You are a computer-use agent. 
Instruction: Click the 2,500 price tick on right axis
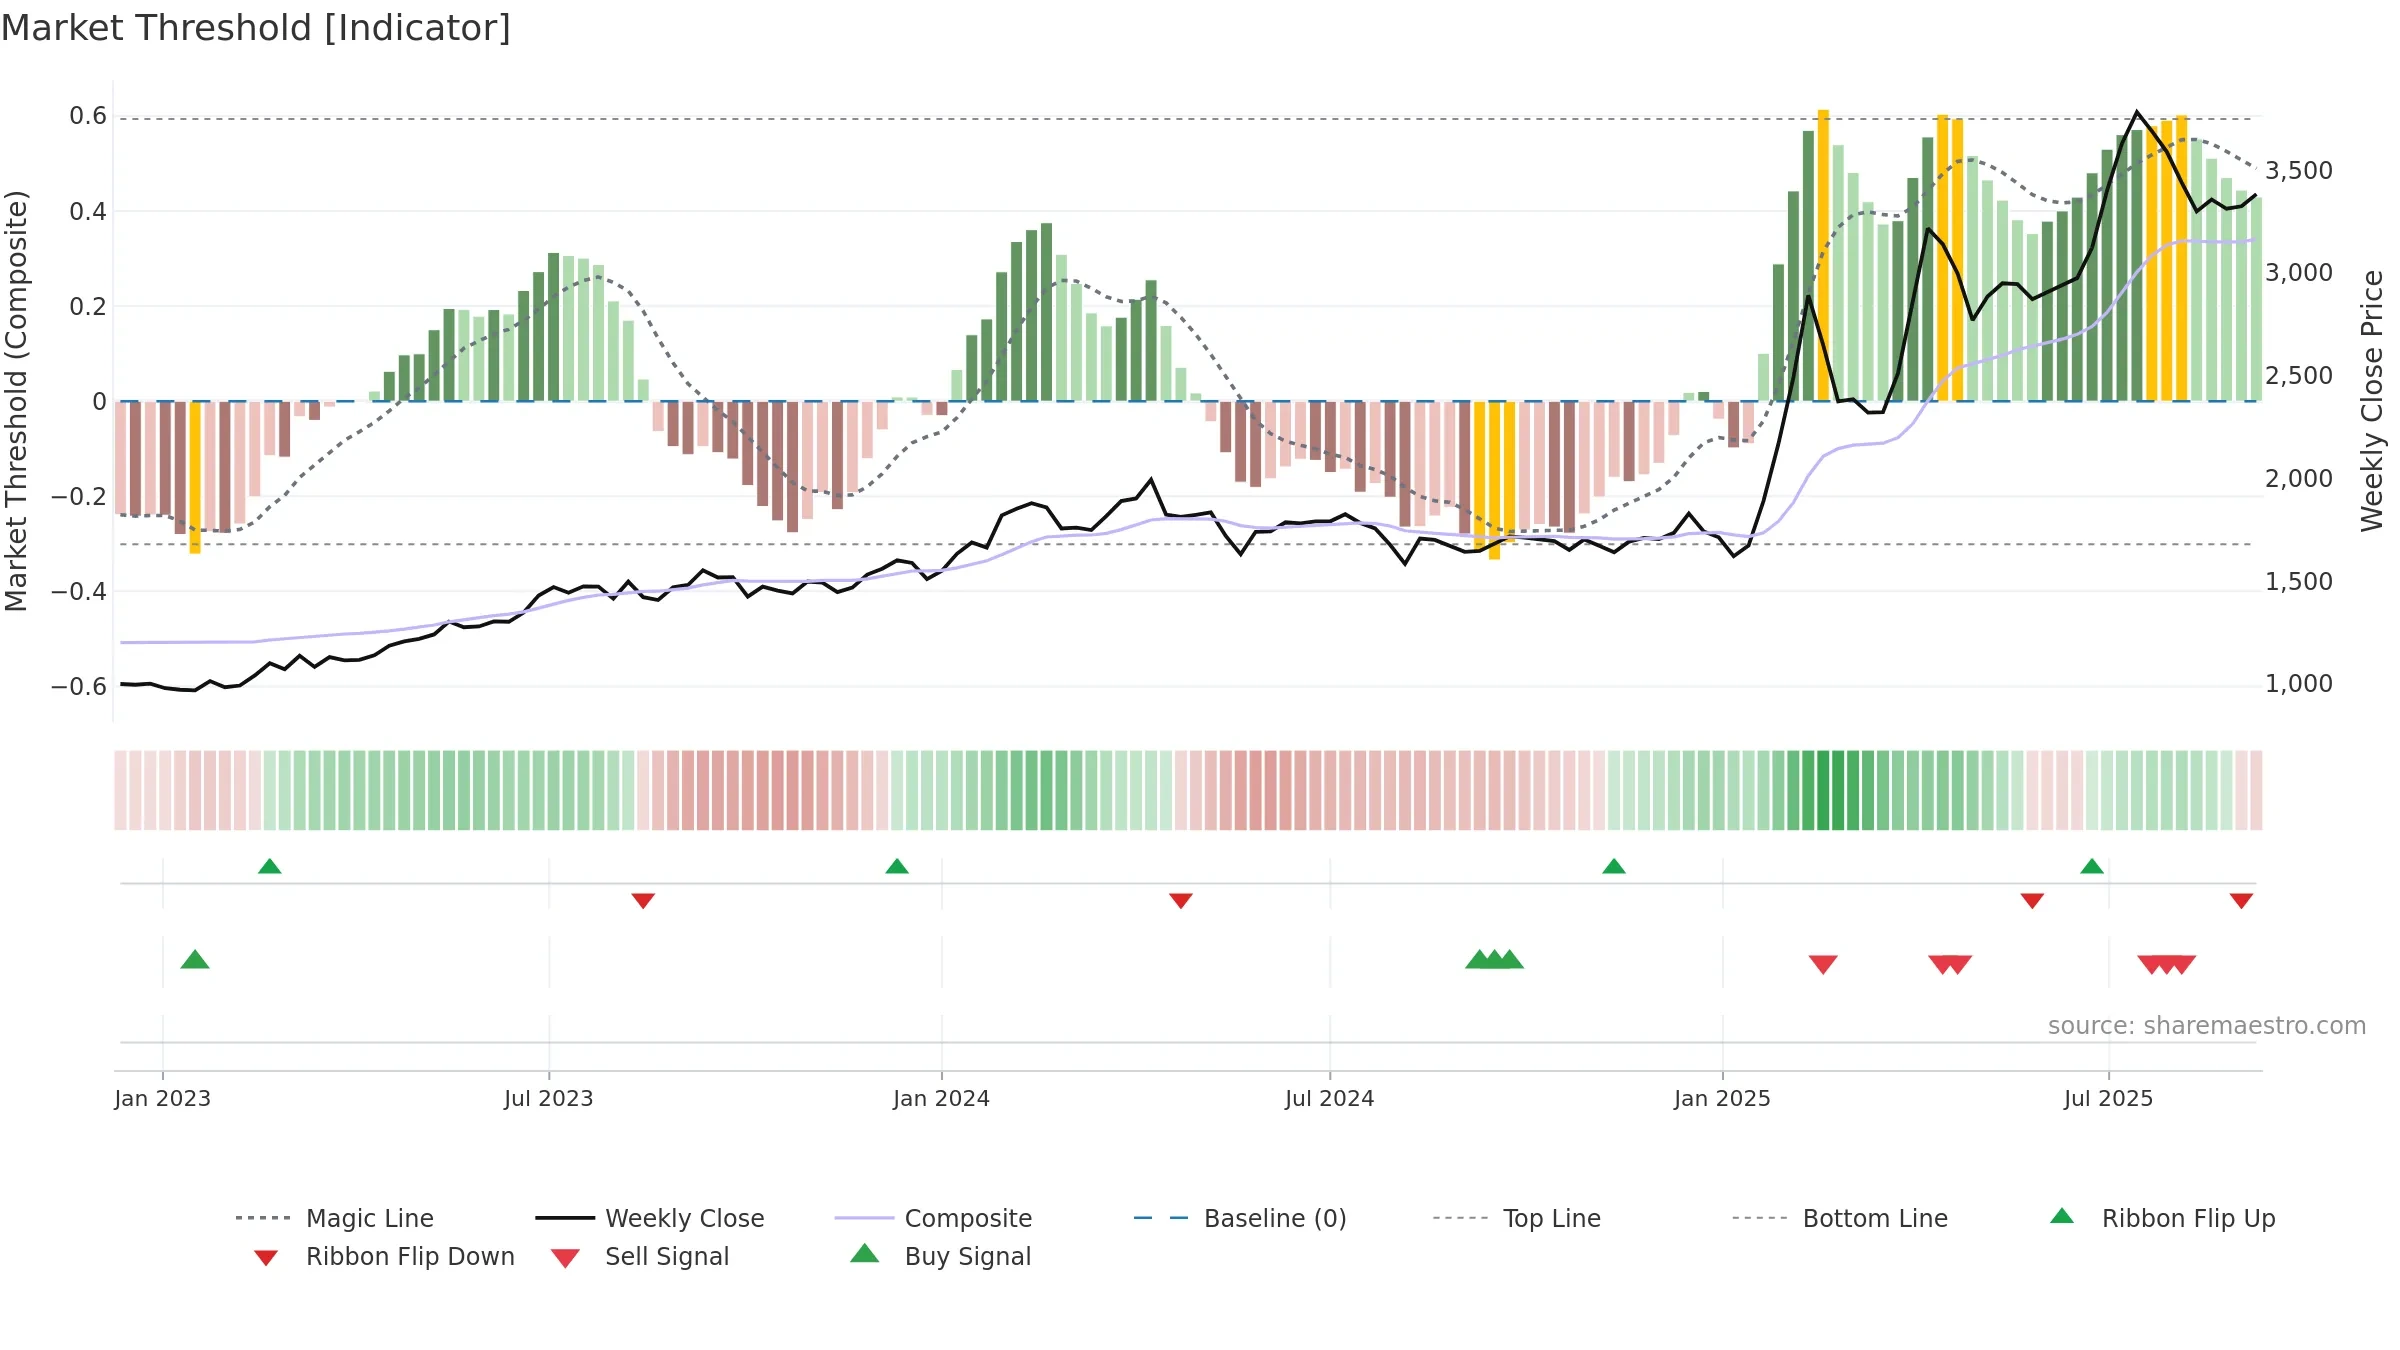click(2299, 375)
